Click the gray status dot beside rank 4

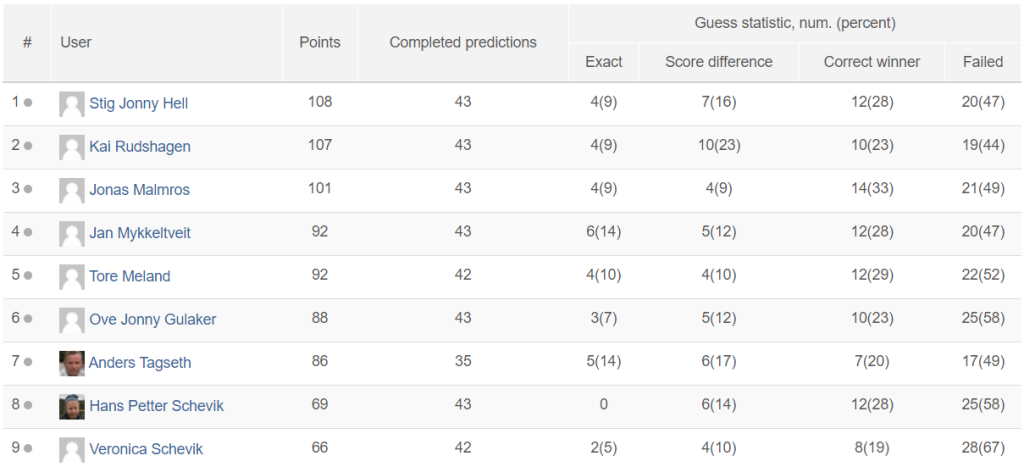28,233
